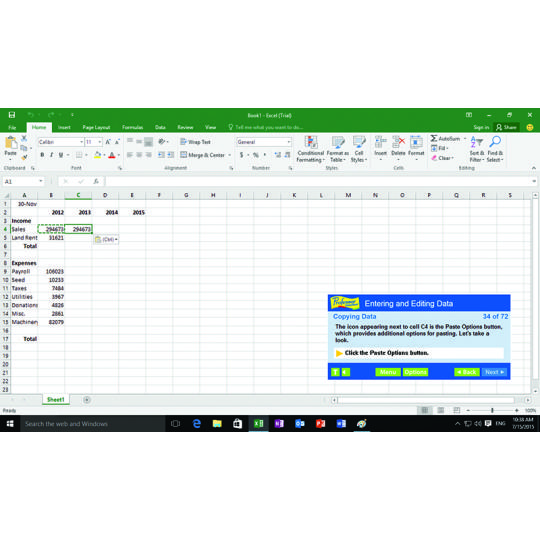Viewport: 540px width, 540px height.
Task: Switch to the Data tab
Action: (160, 127)
